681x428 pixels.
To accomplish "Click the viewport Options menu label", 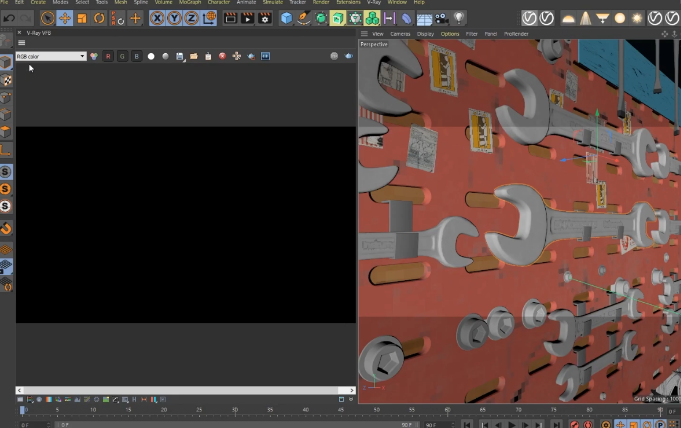I will (450, 33).
